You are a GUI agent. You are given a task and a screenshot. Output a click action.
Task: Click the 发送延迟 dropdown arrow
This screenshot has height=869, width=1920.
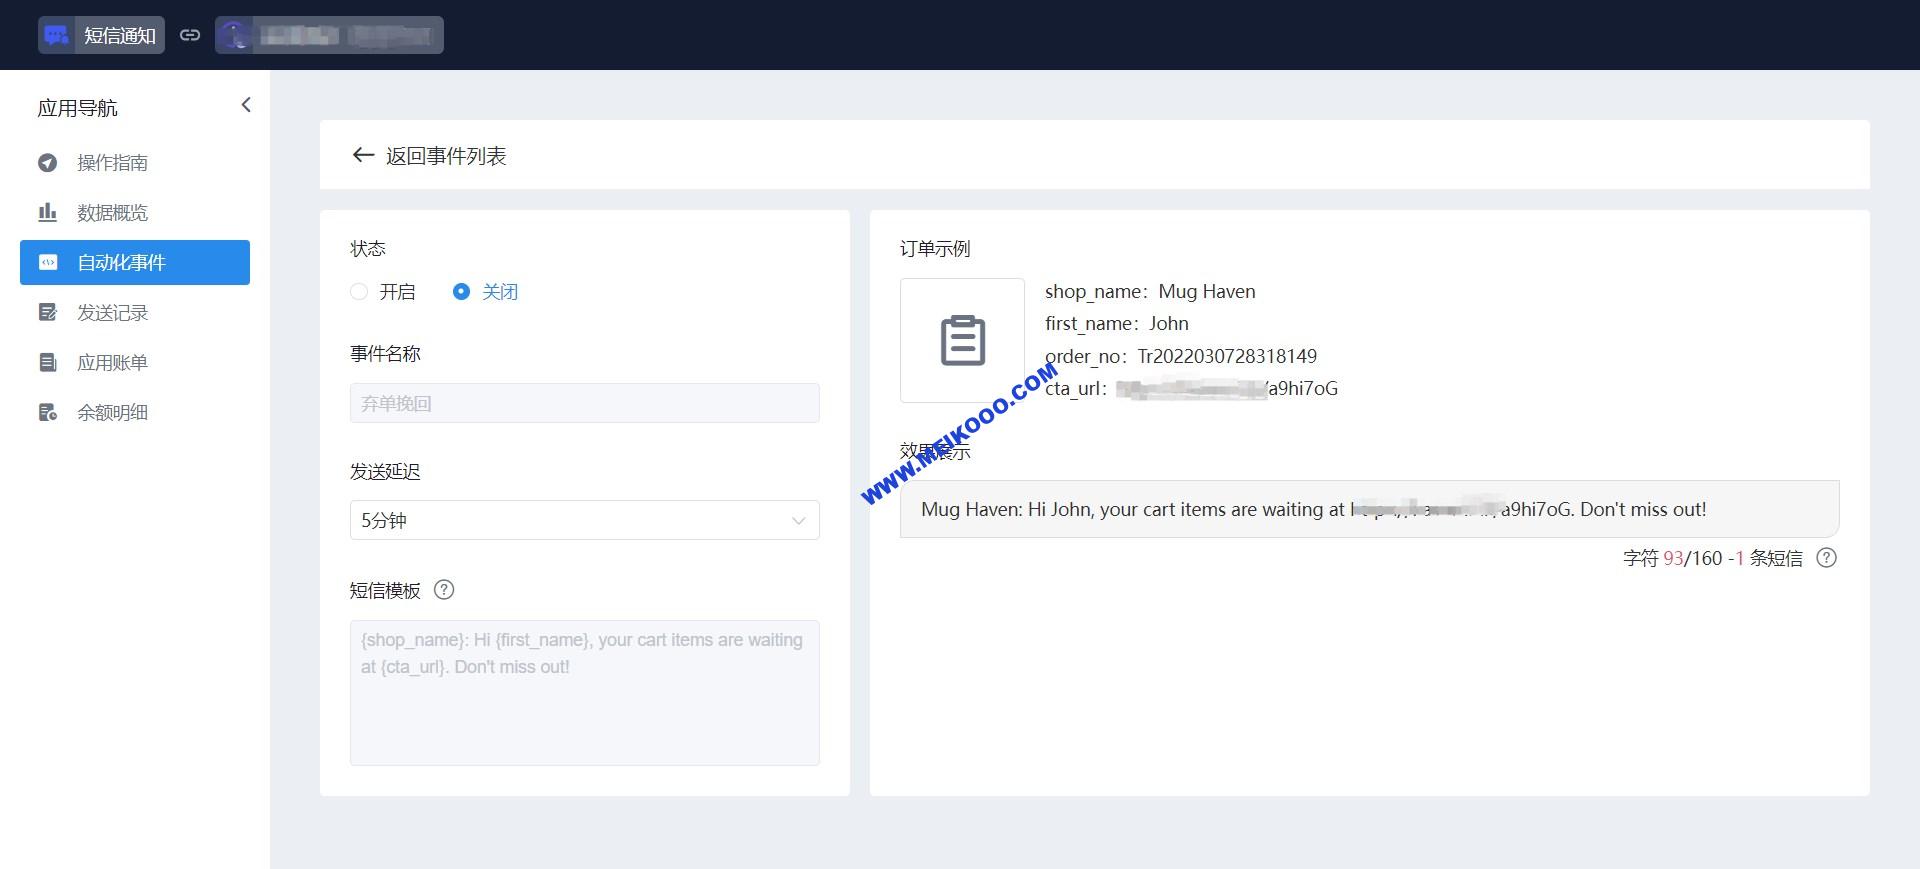[x=798, y=520]
